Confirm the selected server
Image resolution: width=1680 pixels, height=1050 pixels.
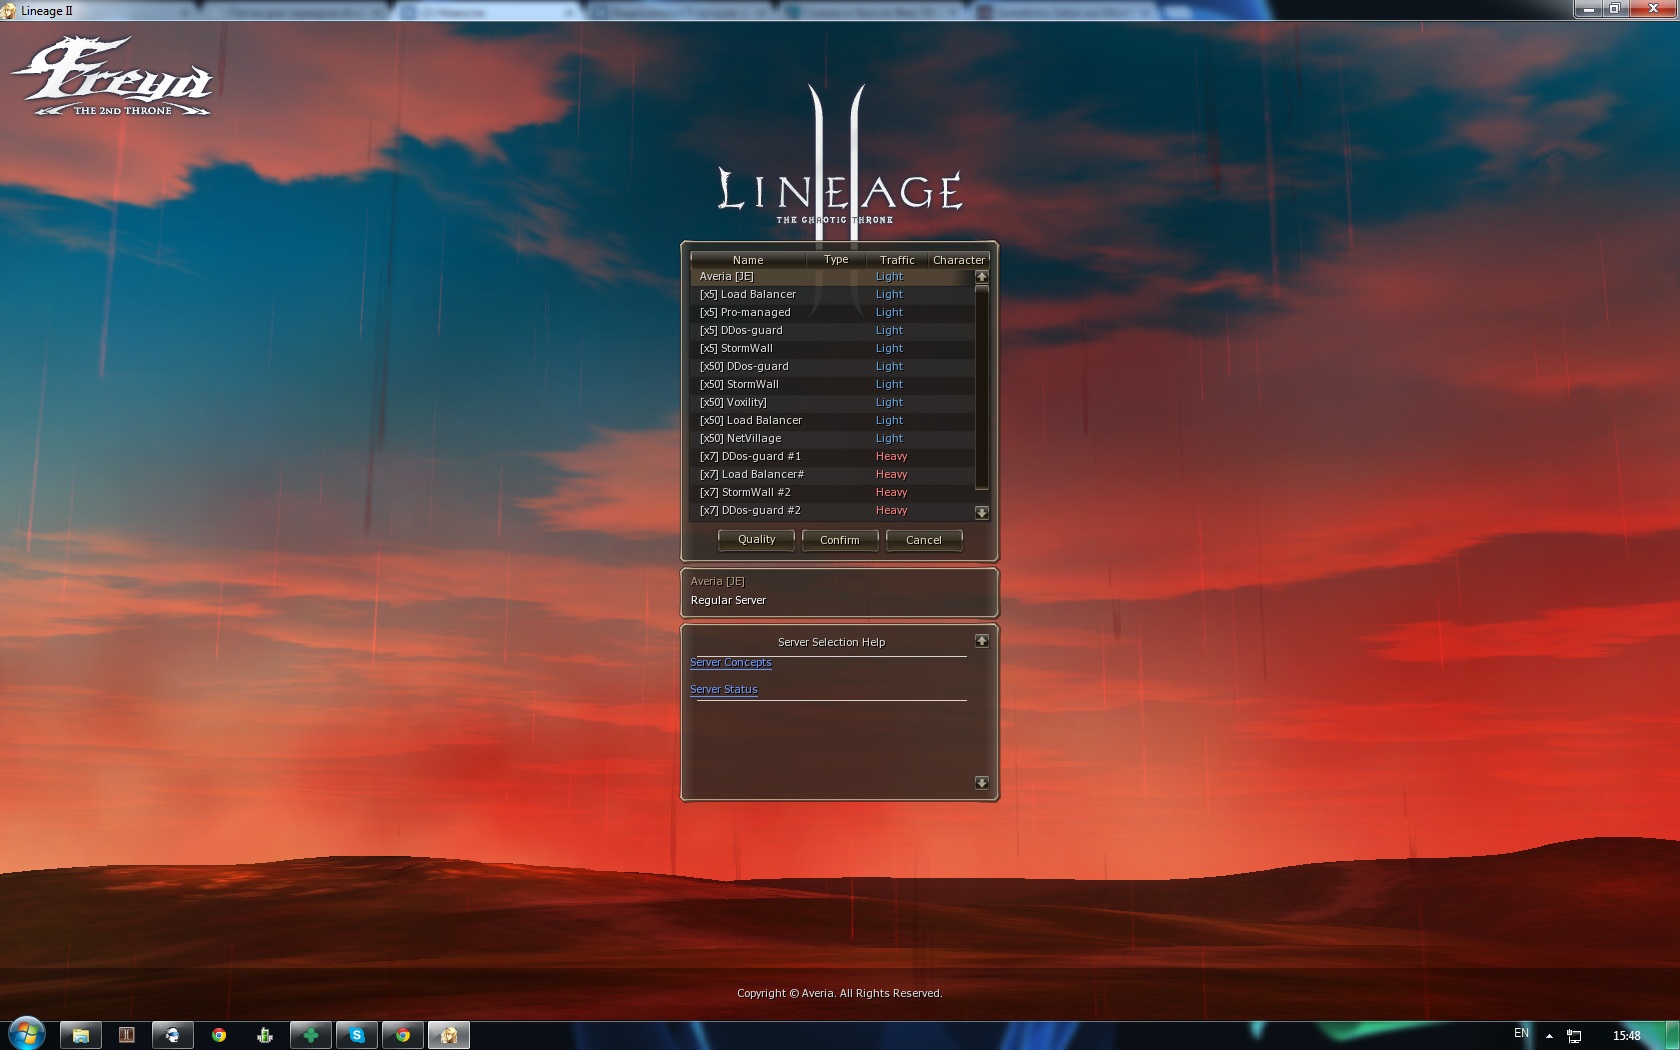pos(840,540)
